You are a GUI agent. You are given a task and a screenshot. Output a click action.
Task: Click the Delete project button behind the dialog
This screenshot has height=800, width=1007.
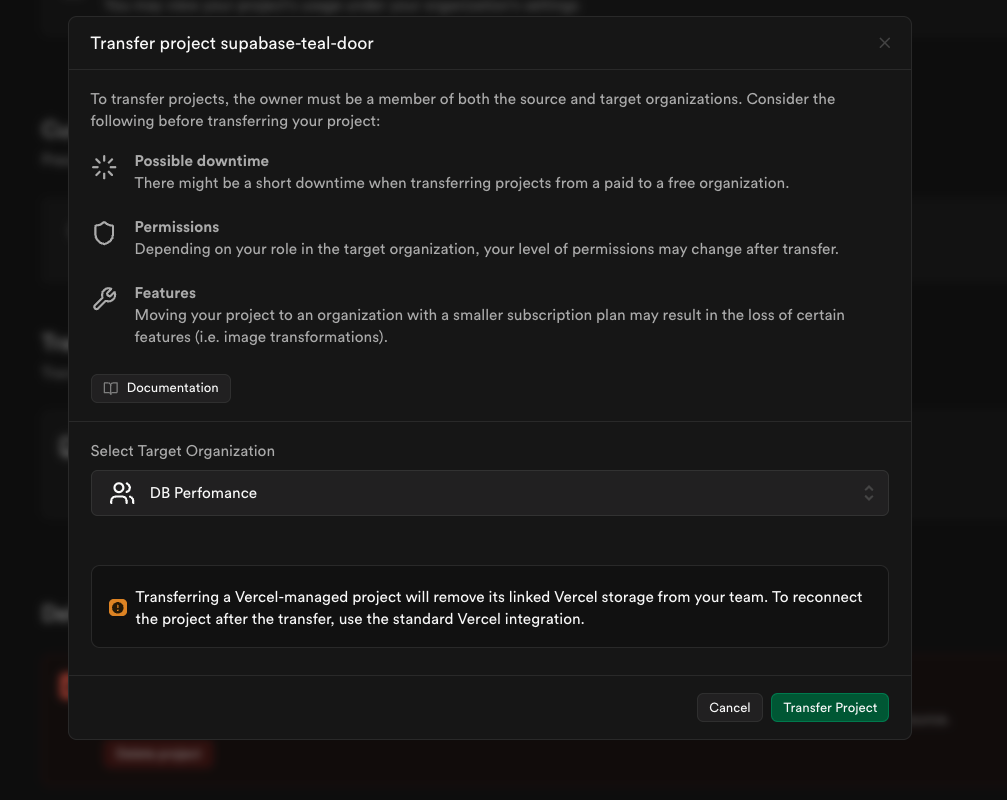click(157, 755)
